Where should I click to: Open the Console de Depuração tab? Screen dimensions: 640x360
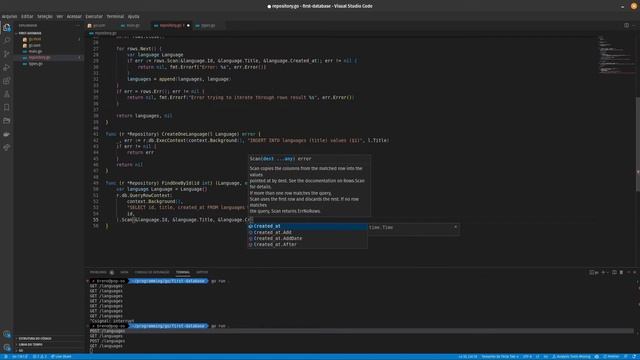(152, 272)
